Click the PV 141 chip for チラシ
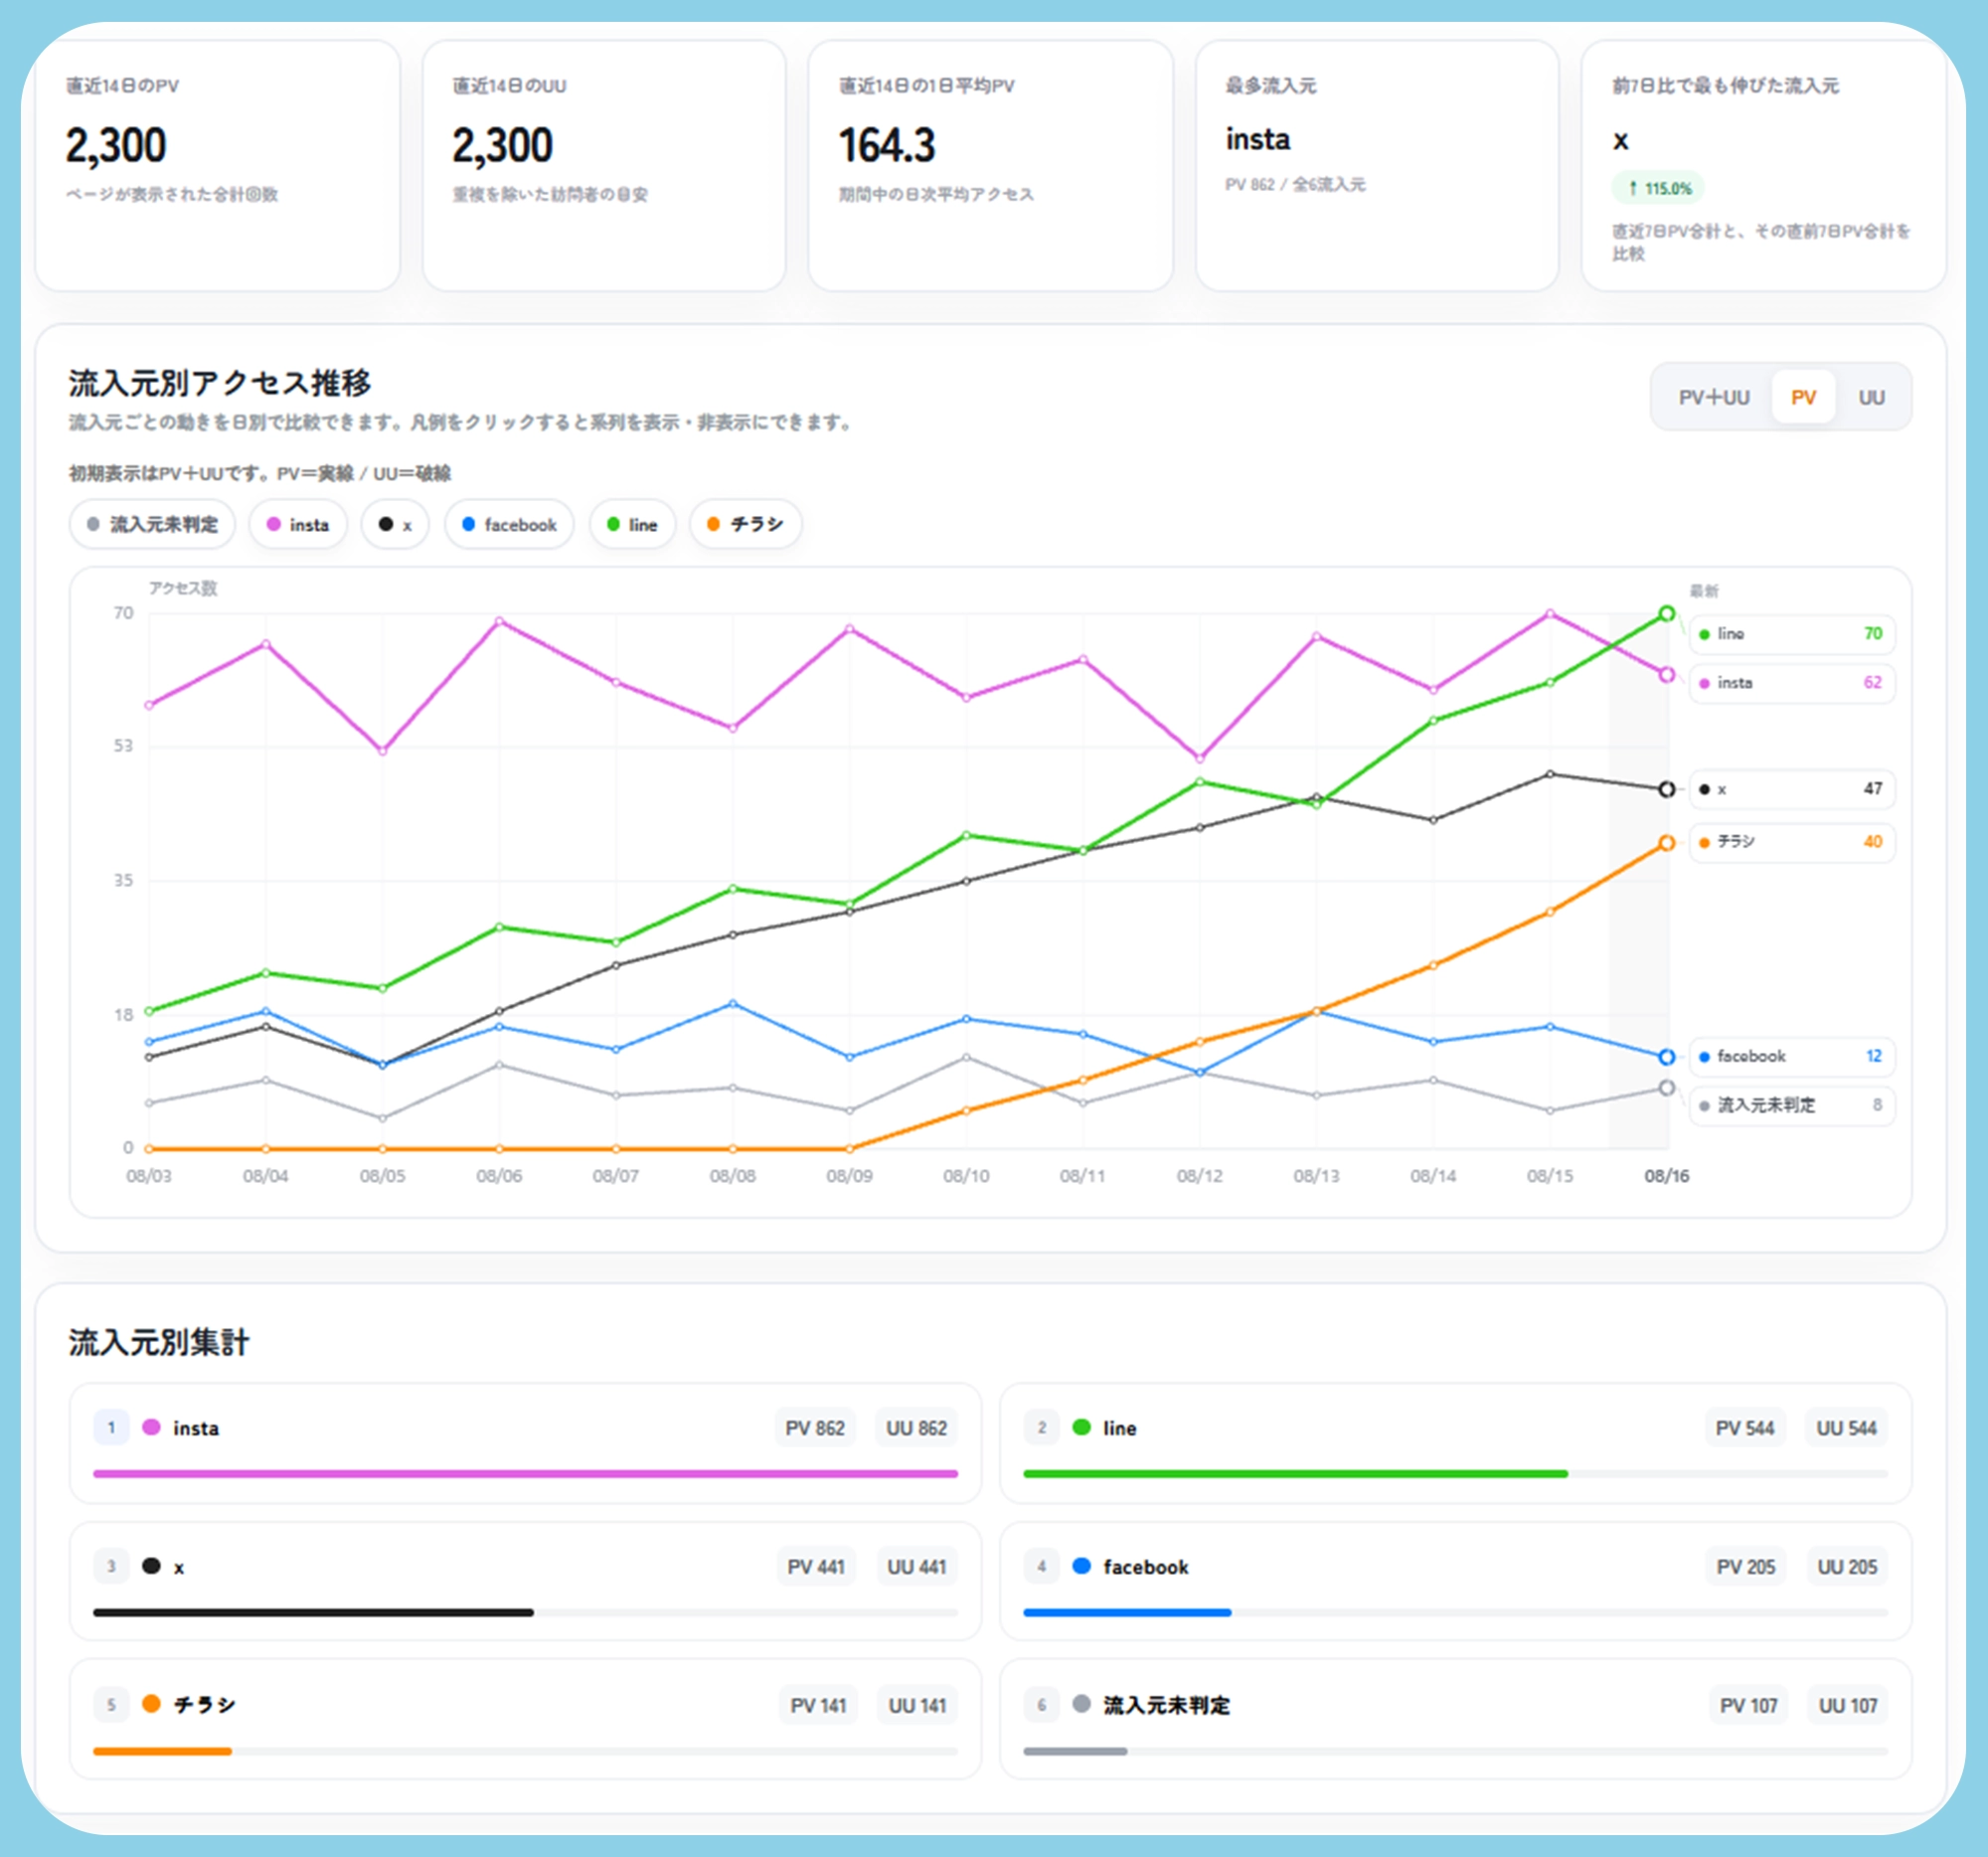The image size is (1988, 1857). (818, 1705)
